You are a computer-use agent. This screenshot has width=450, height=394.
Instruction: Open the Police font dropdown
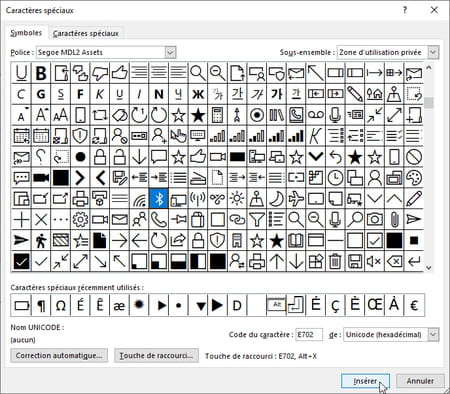point(170,52)
